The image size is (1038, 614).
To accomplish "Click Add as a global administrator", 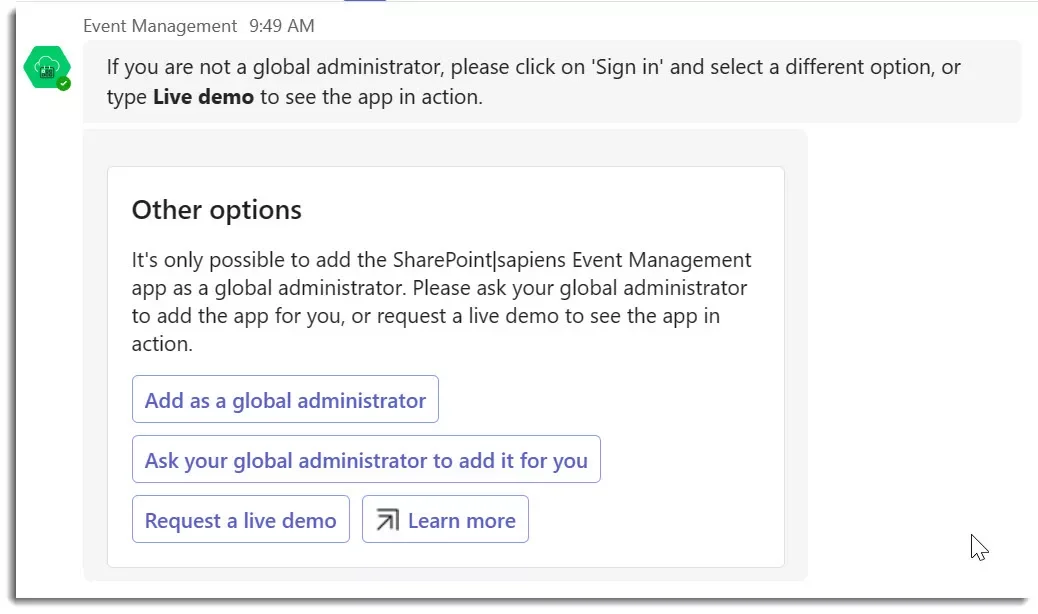I will [x=285, y=400].
